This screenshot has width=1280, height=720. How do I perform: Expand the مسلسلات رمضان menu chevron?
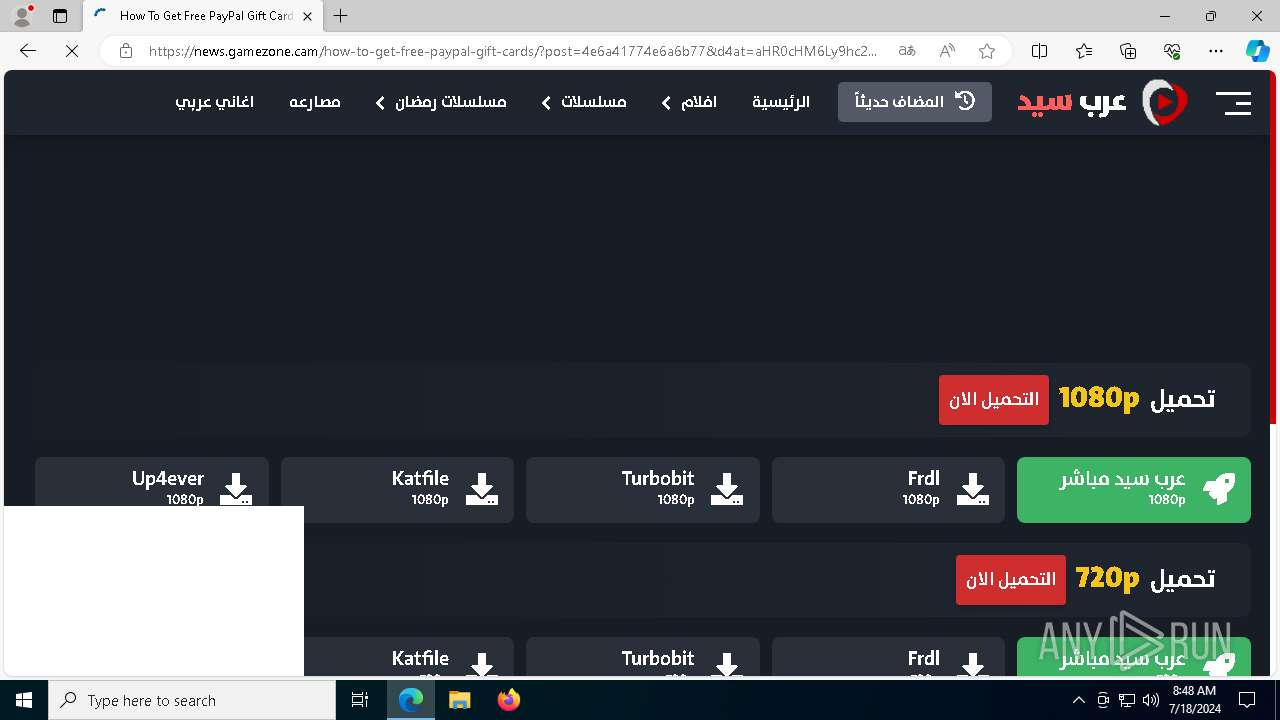[x=380, y=103]
